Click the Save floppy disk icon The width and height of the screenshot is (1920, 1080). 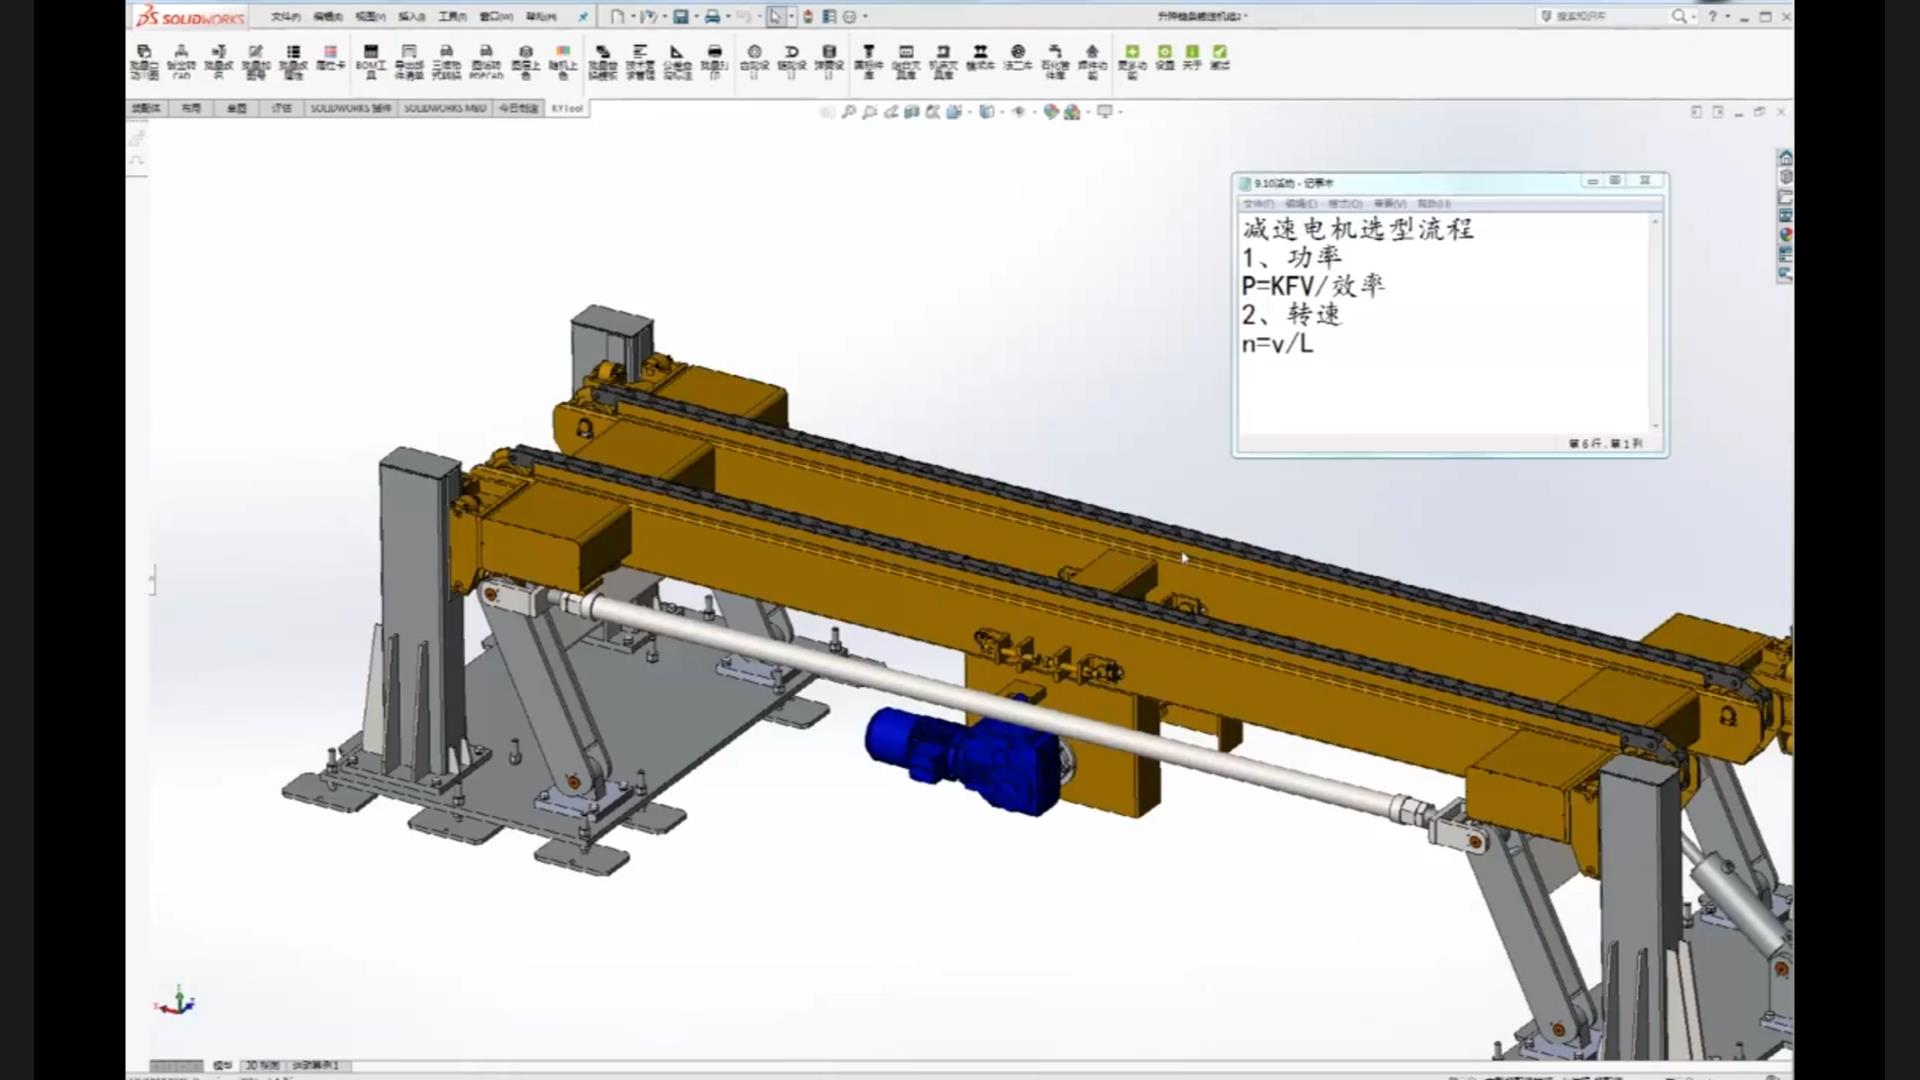tap(681, 17)
